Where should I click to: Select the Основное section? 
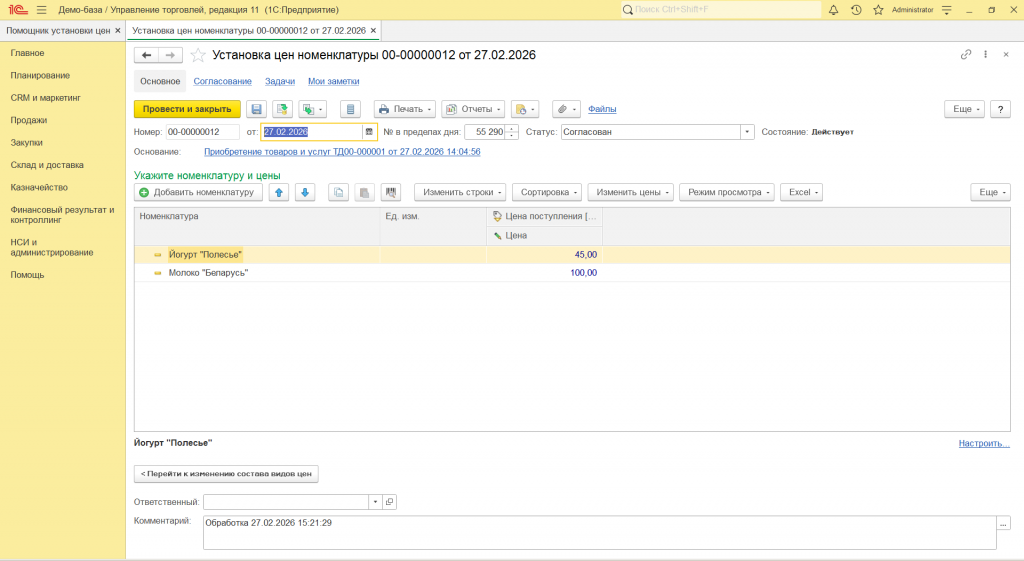pos(160,81)
